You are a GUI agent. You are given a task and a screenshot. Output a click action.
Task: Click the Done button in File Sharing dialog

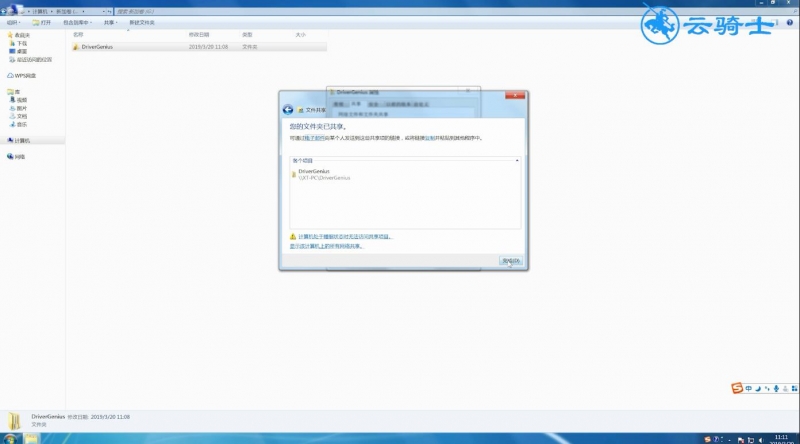click(x=511, y=261)
